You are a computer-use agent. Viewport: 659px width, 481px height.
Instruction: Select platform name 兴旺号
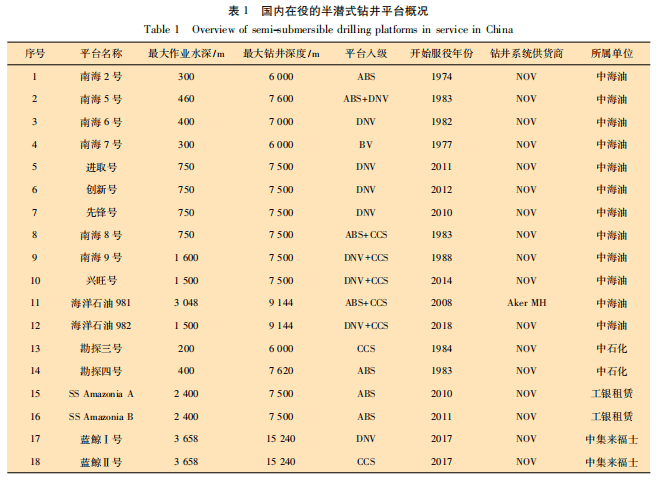[x=101, y=280]
